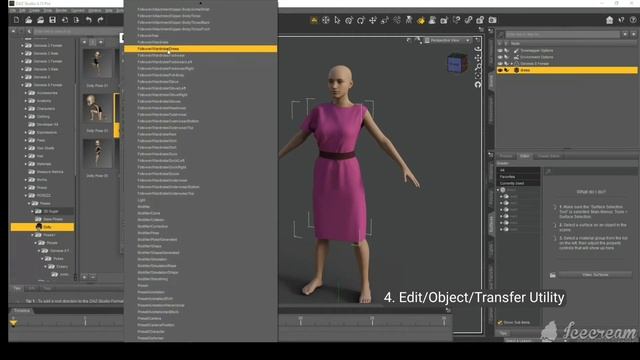Click the Export icon left of Undo
640x360 pixels.
(x=76, y=20)
